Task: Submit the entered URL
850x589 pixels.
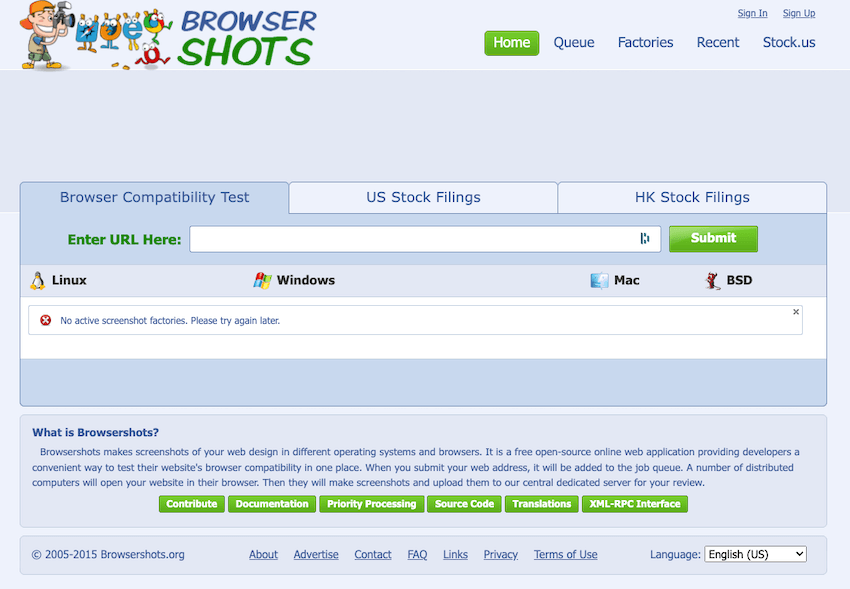Action: click(x=713, y=239)
